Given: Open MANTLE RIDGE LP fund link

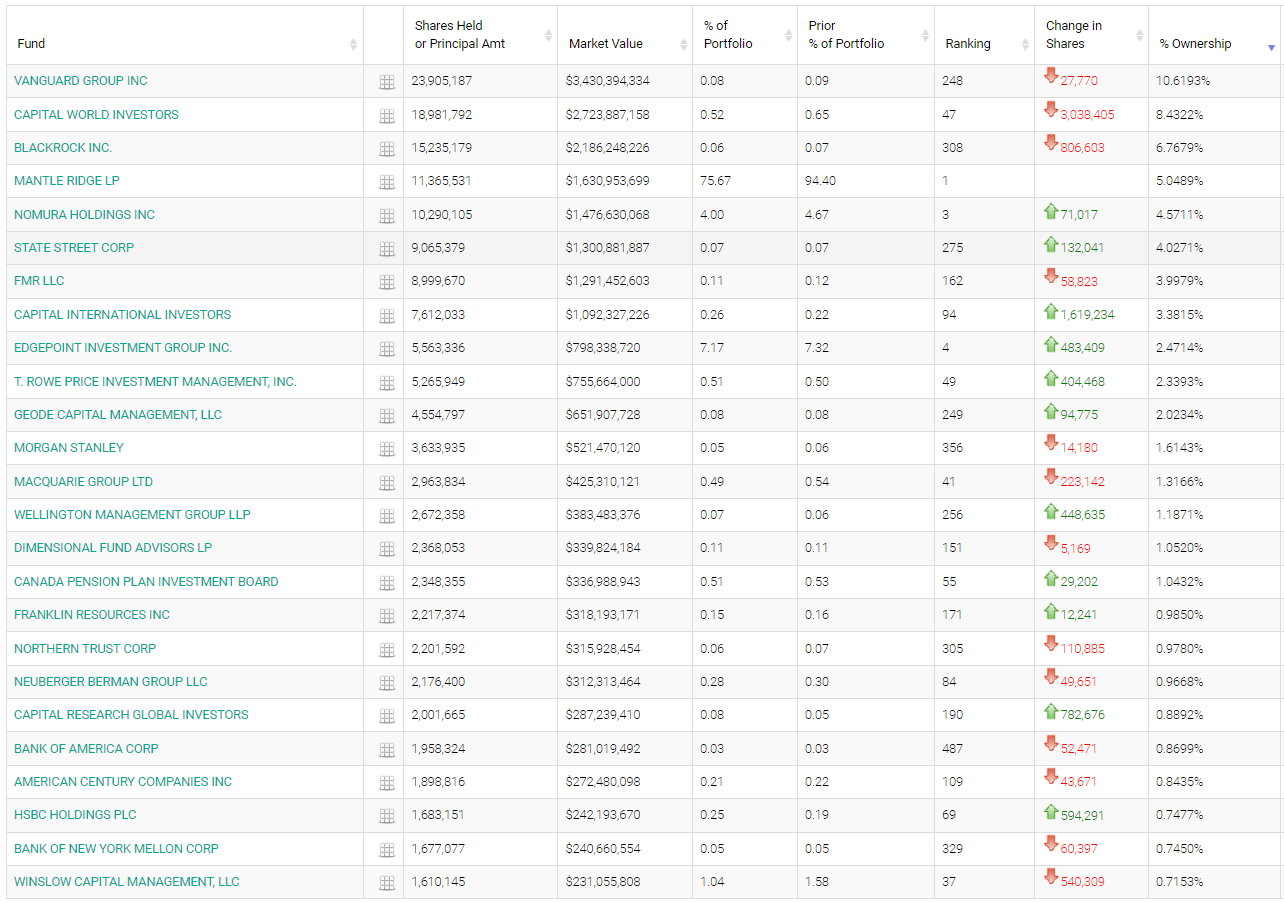Looking at the screenshot, I should click(x=67, y=181).
